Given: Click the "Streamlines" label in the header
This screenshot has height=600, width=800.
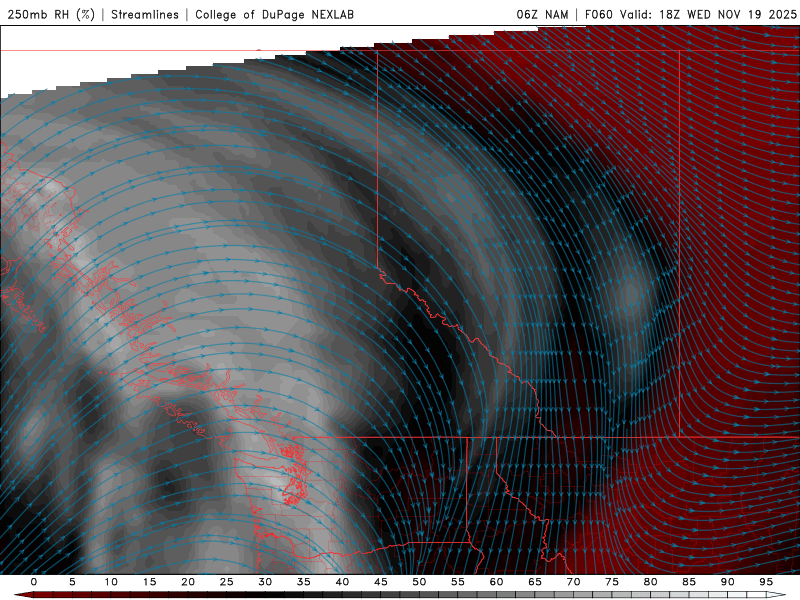Looking at the screenshot, I should coord(145,14).
